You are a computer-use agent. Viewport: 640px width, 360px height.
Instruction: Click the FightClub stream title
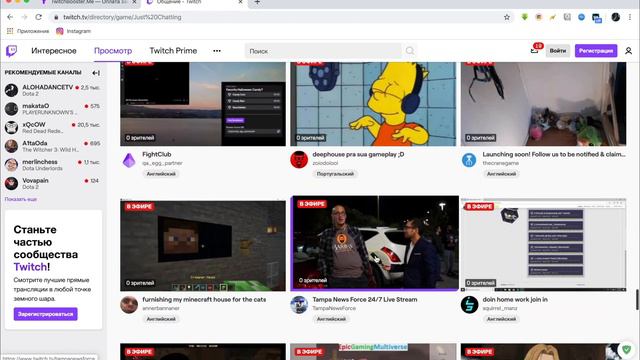(157, 154)
